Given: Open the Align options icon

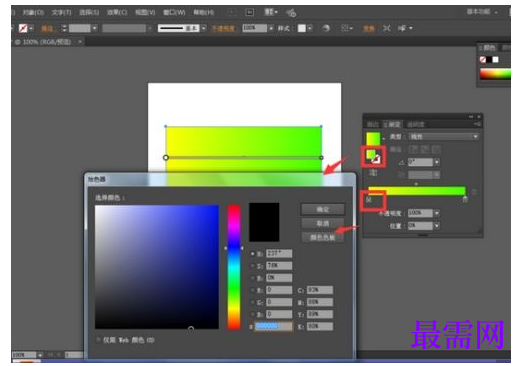Looking at the screenshot, I should click(x=347, y=28).
